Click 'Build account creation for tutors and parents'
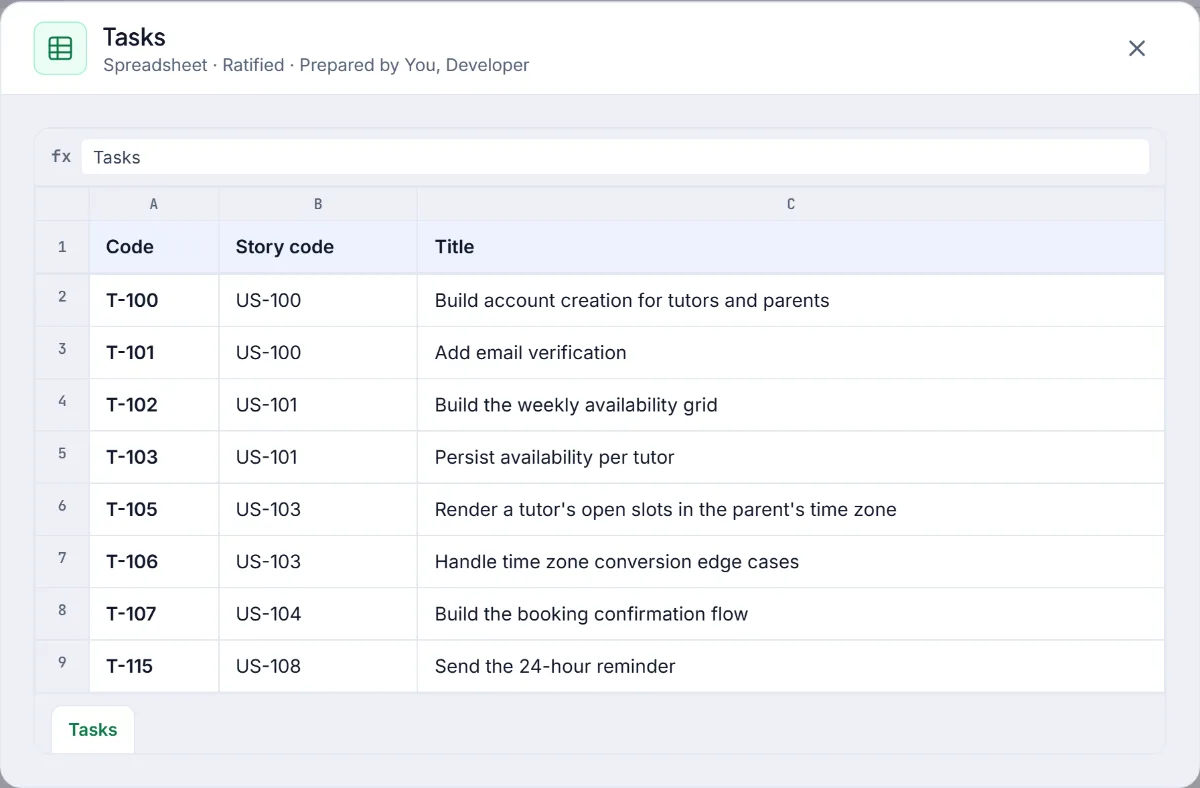The image size is (1200, 788). pos(791,300)
